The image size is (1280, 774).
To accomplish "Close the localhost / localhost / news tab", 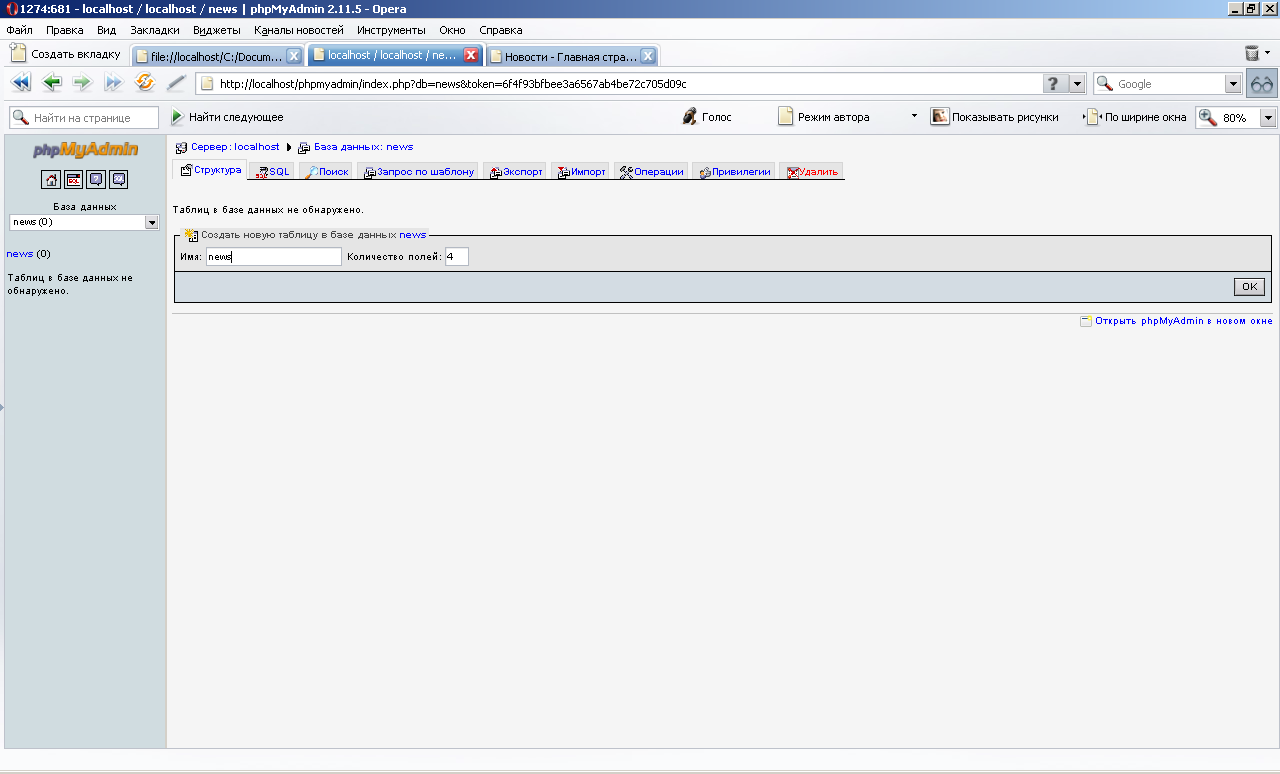I will click(471, 55).
